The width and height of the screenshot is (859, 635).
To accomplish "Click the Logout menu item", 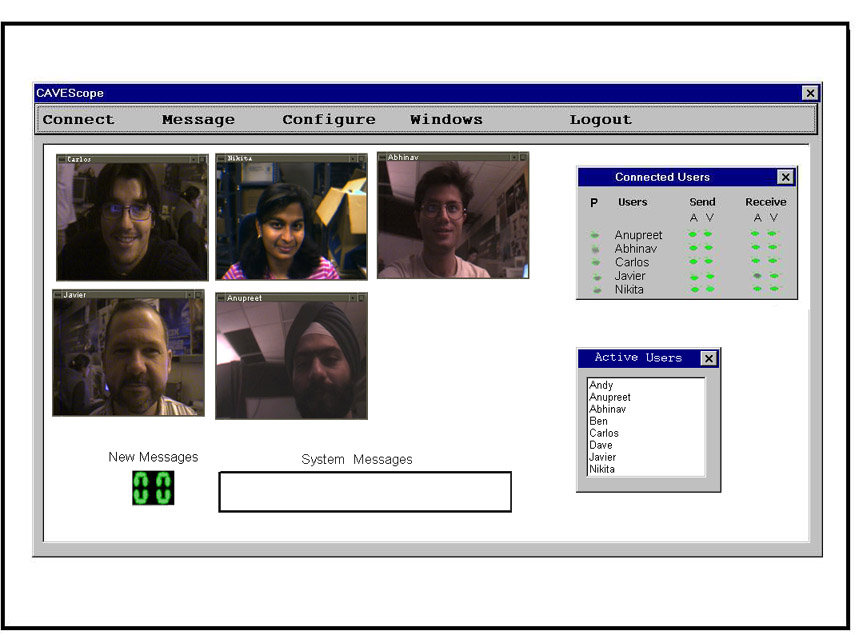I will [600, 119].
